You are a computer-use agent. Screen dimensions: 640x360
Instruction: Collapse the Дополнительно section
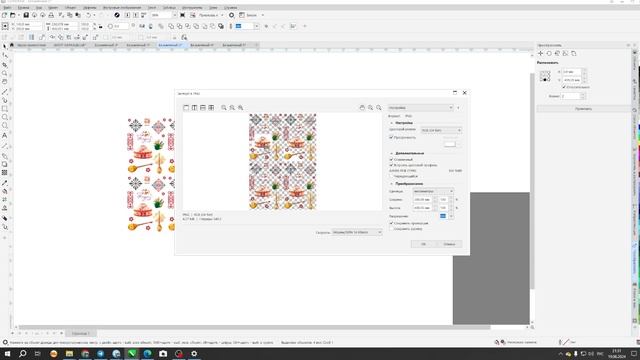[x=391, y=153]
